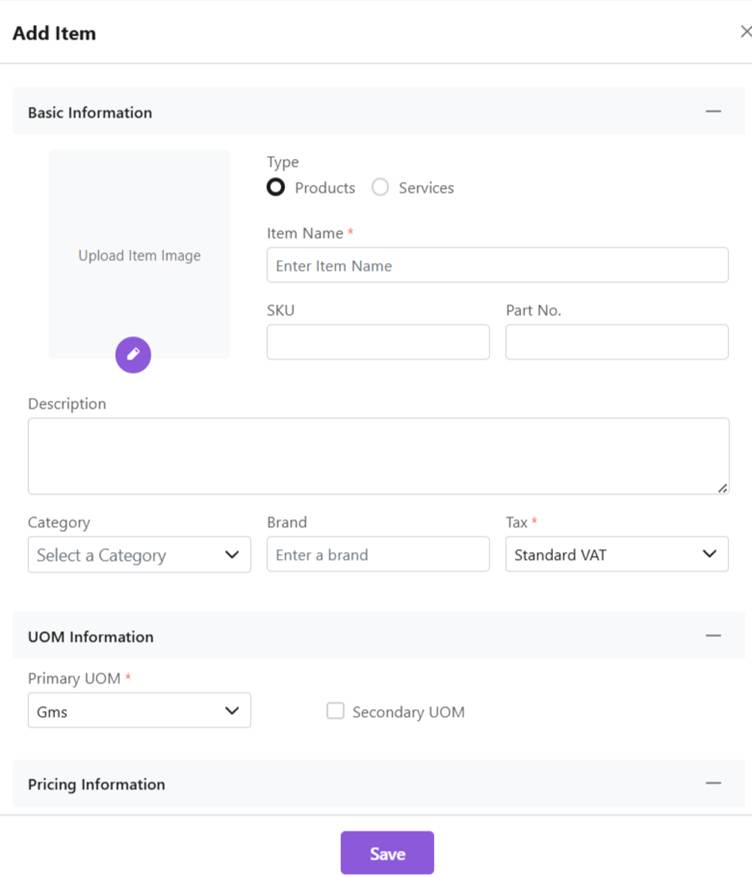This screenshot has height=877, width=752.
Task: Open the Primary UOM dropdown showing Gms
Action: [x=139, y=711]
